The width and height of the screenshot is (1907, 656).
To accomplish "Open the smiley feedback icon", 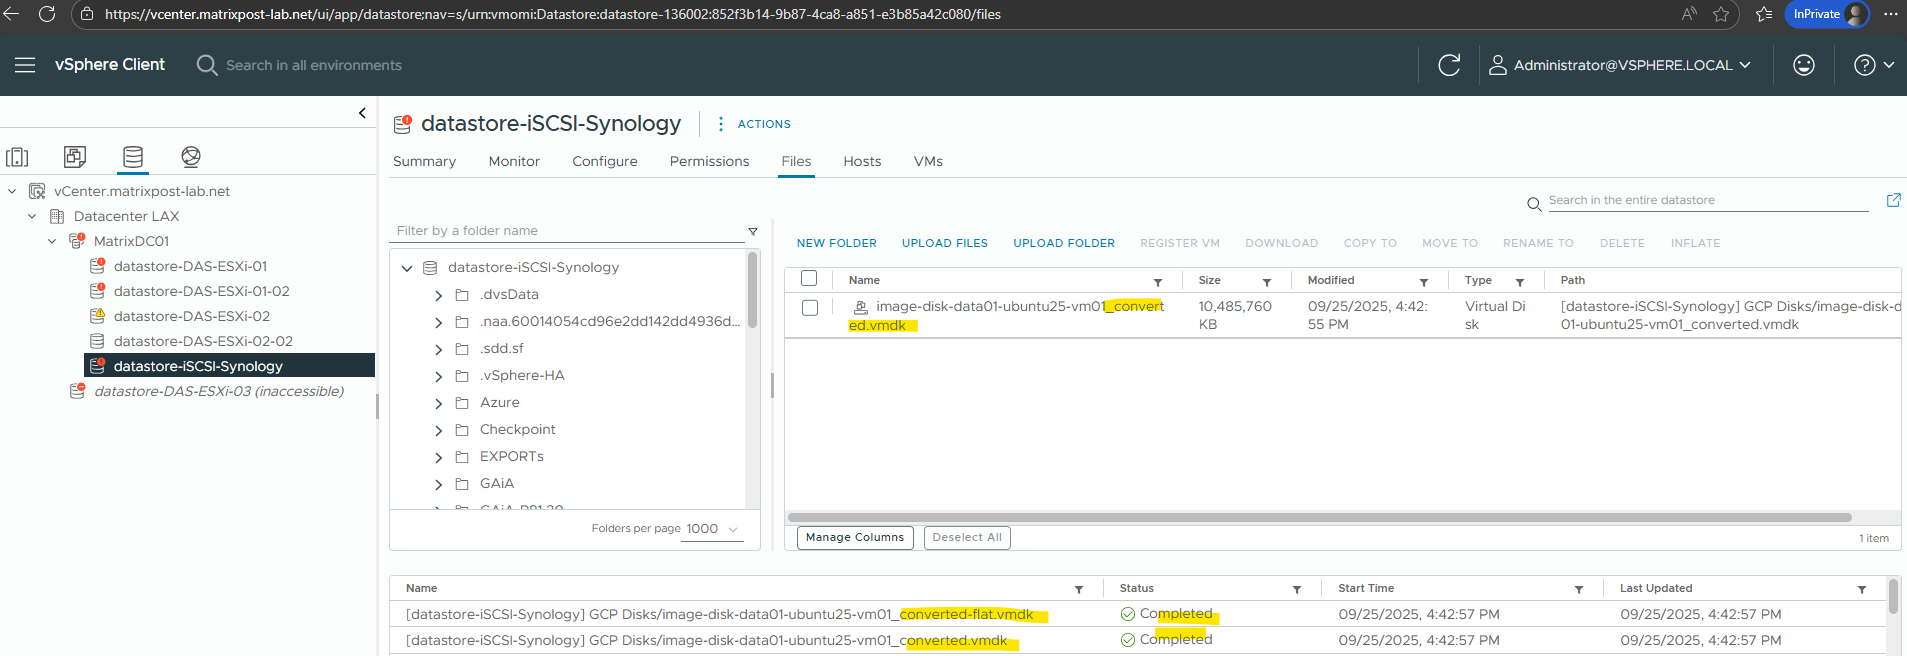I will [x=1804, y=65].
